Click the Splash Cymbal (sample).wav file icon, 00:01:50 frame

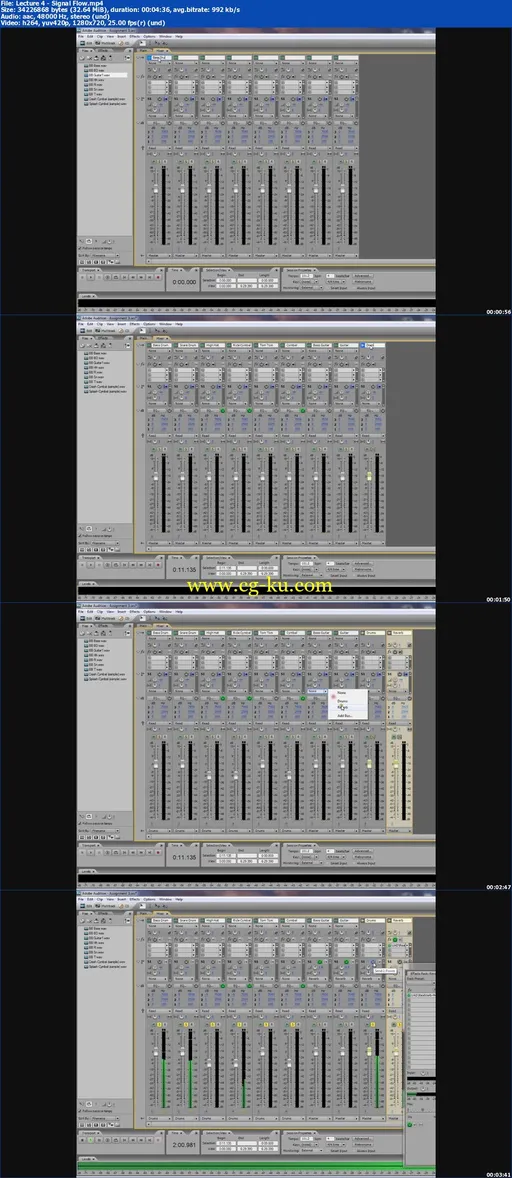click(86, 391)
